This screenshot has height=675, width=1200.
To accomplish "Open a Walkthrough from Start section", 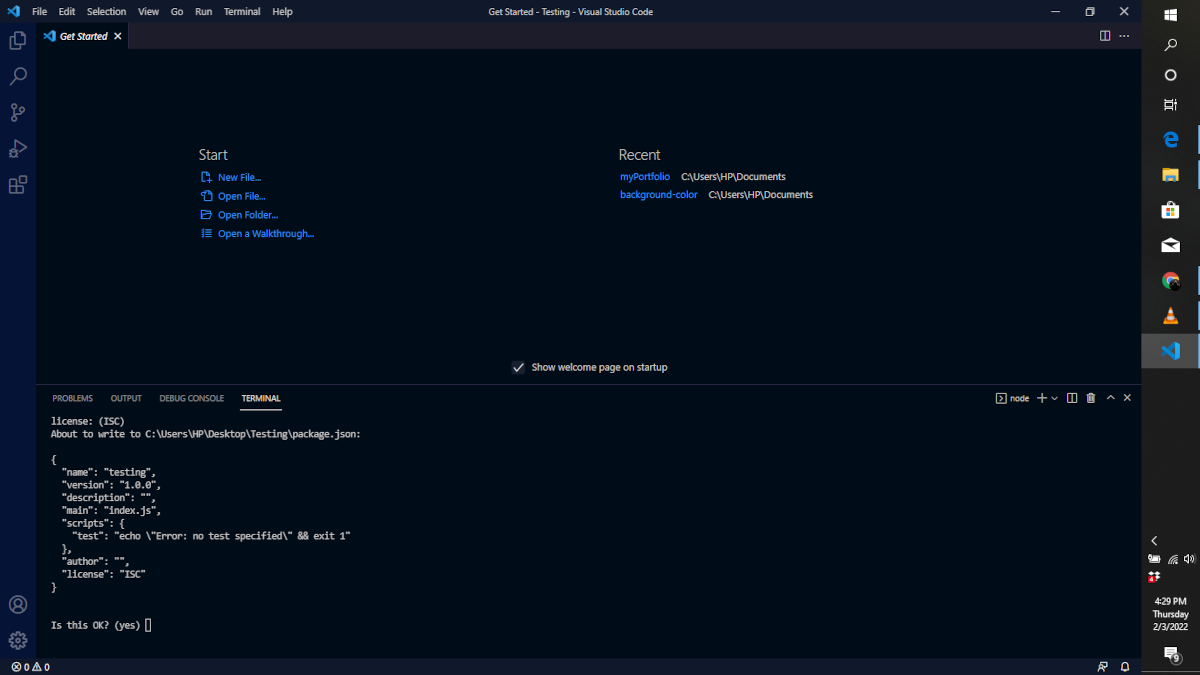I will pyautogui.click(x=263, y=233).
